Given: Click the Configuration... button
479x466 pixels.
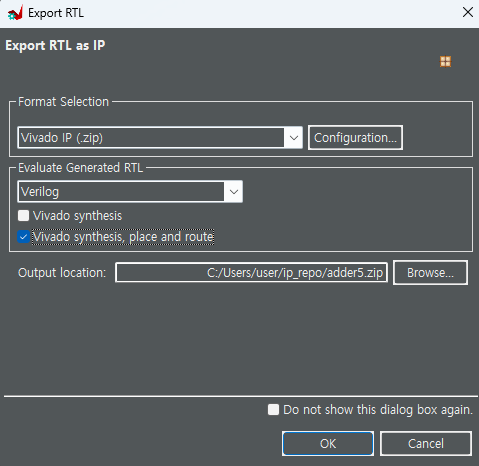Looking at the screenshot, I should [355, 137].
